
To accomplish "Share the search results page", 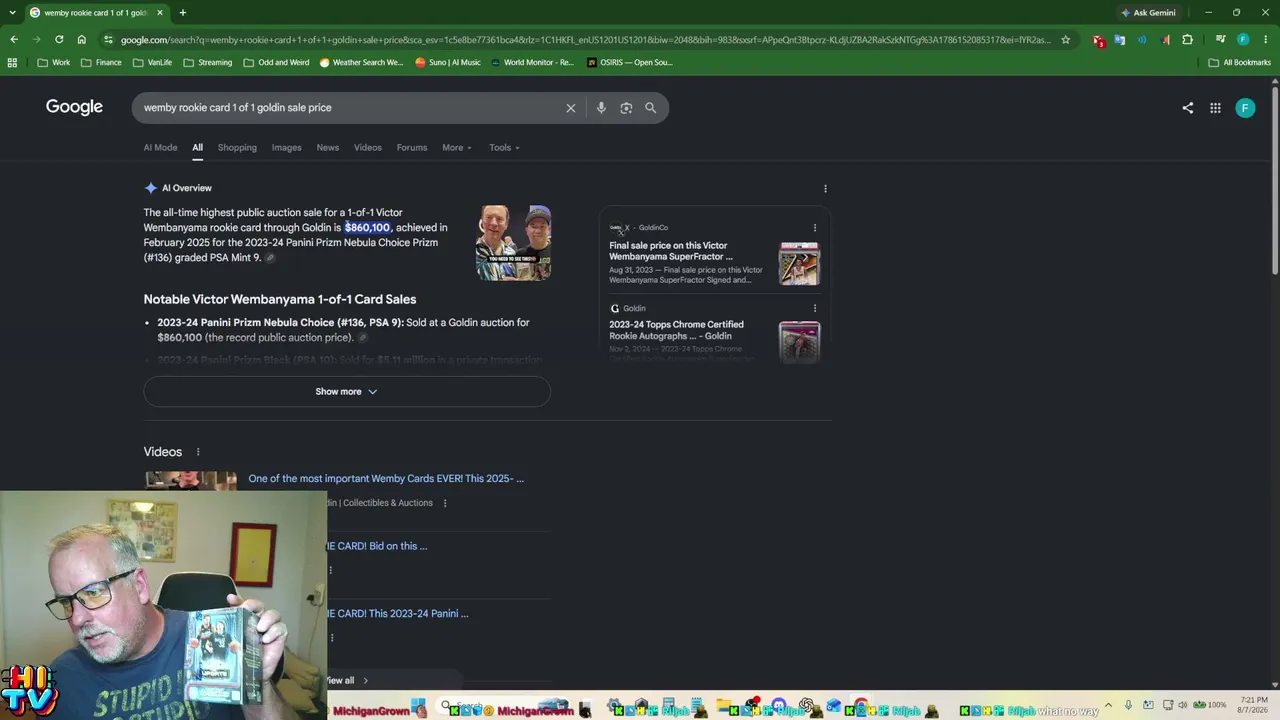I will pos(1188,108).
